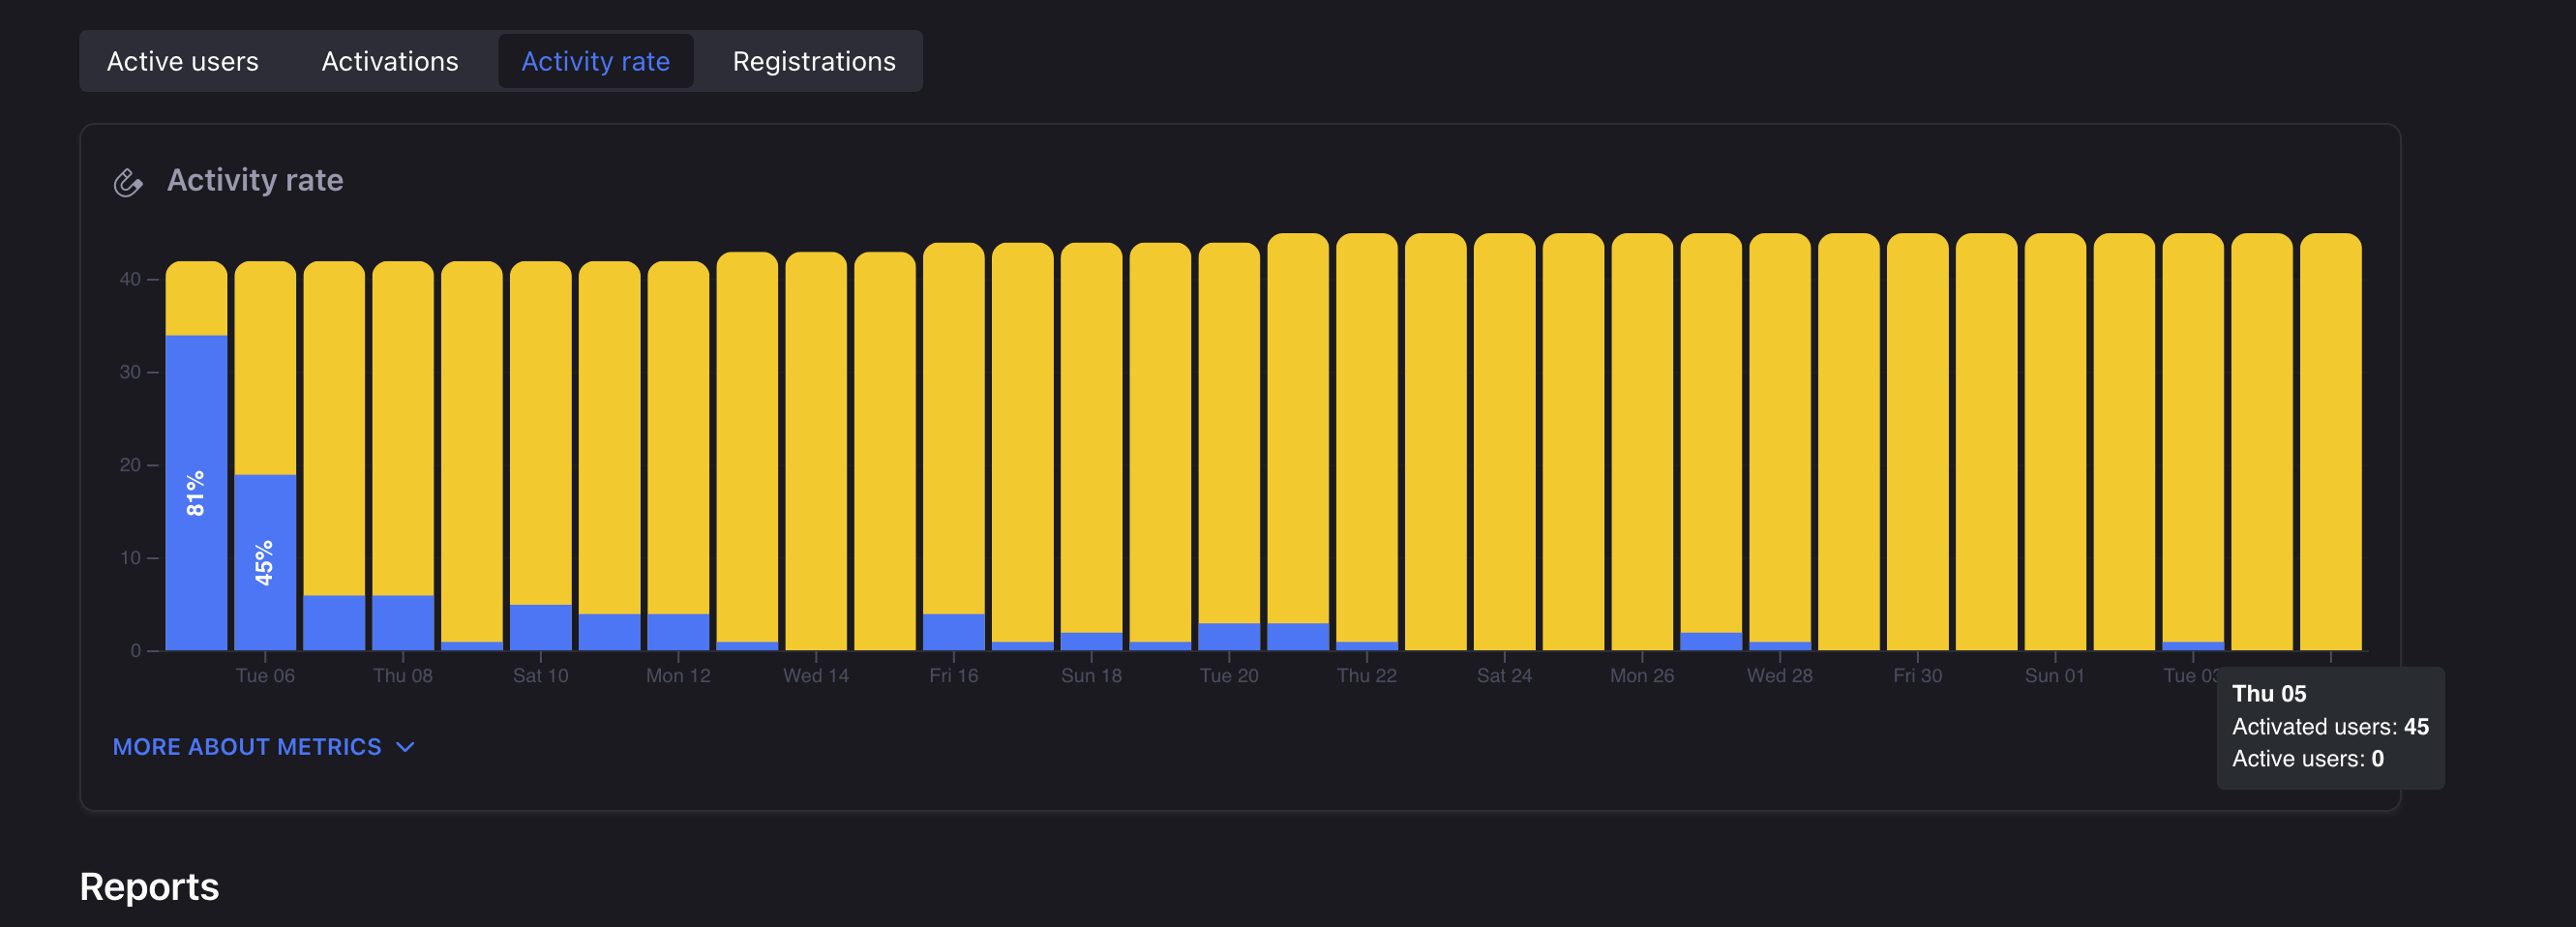Select the bar above Thu 08

[x=403, y=455]
